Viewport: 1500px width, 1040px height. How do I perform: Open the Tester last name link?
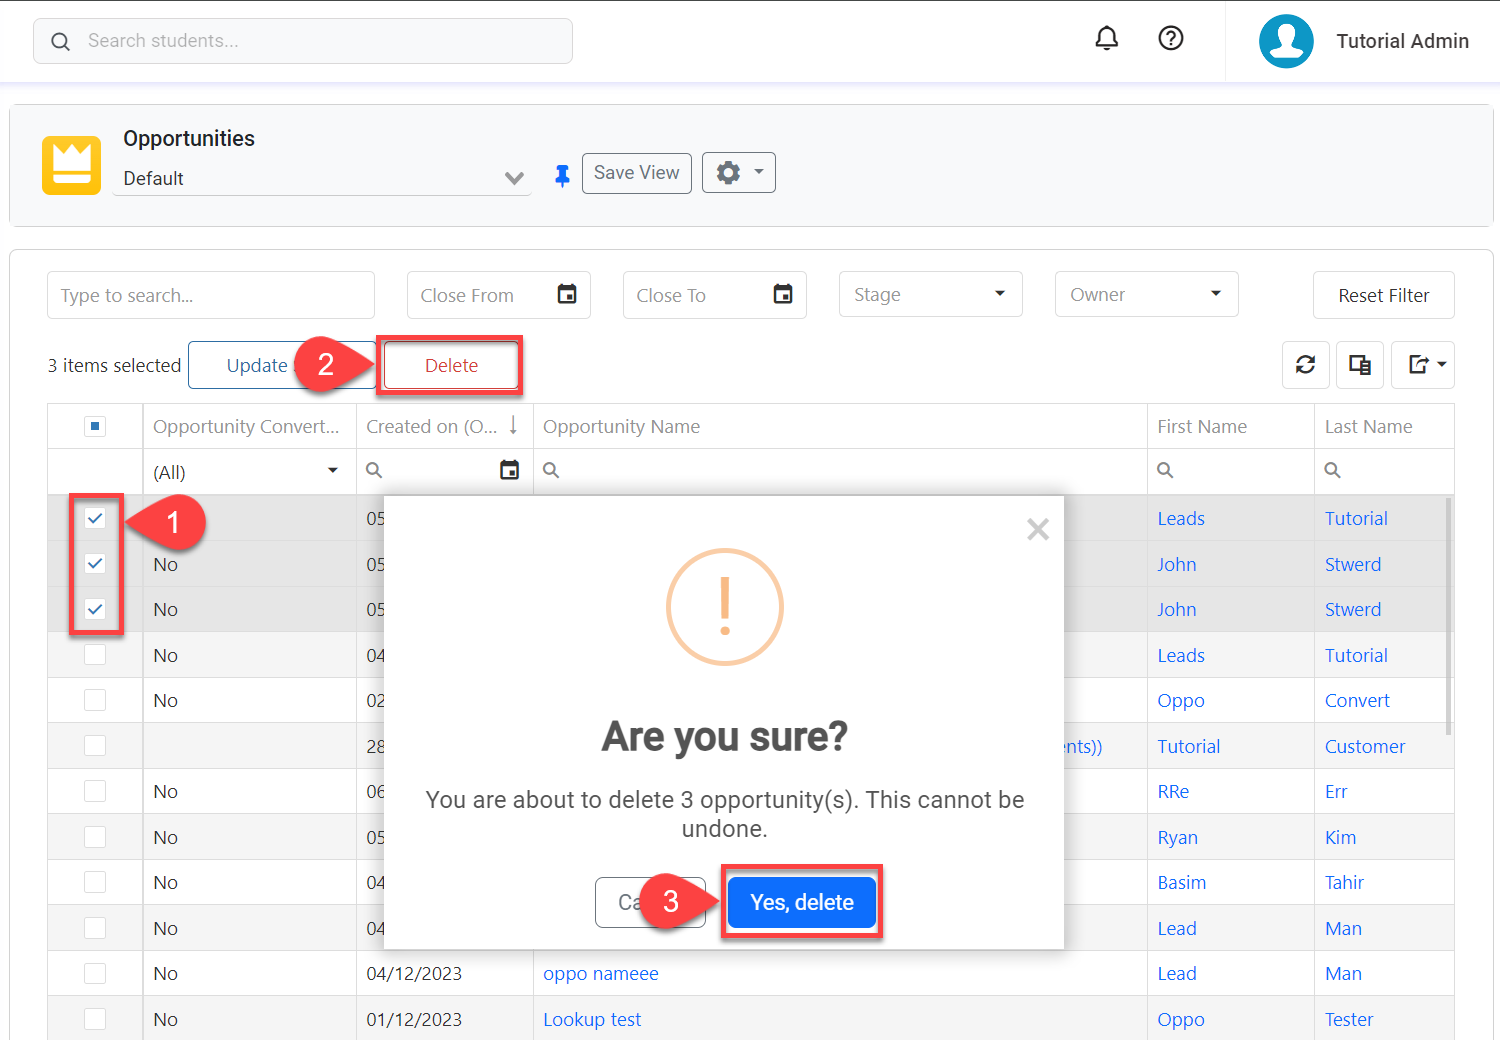coord(1349,1019)
